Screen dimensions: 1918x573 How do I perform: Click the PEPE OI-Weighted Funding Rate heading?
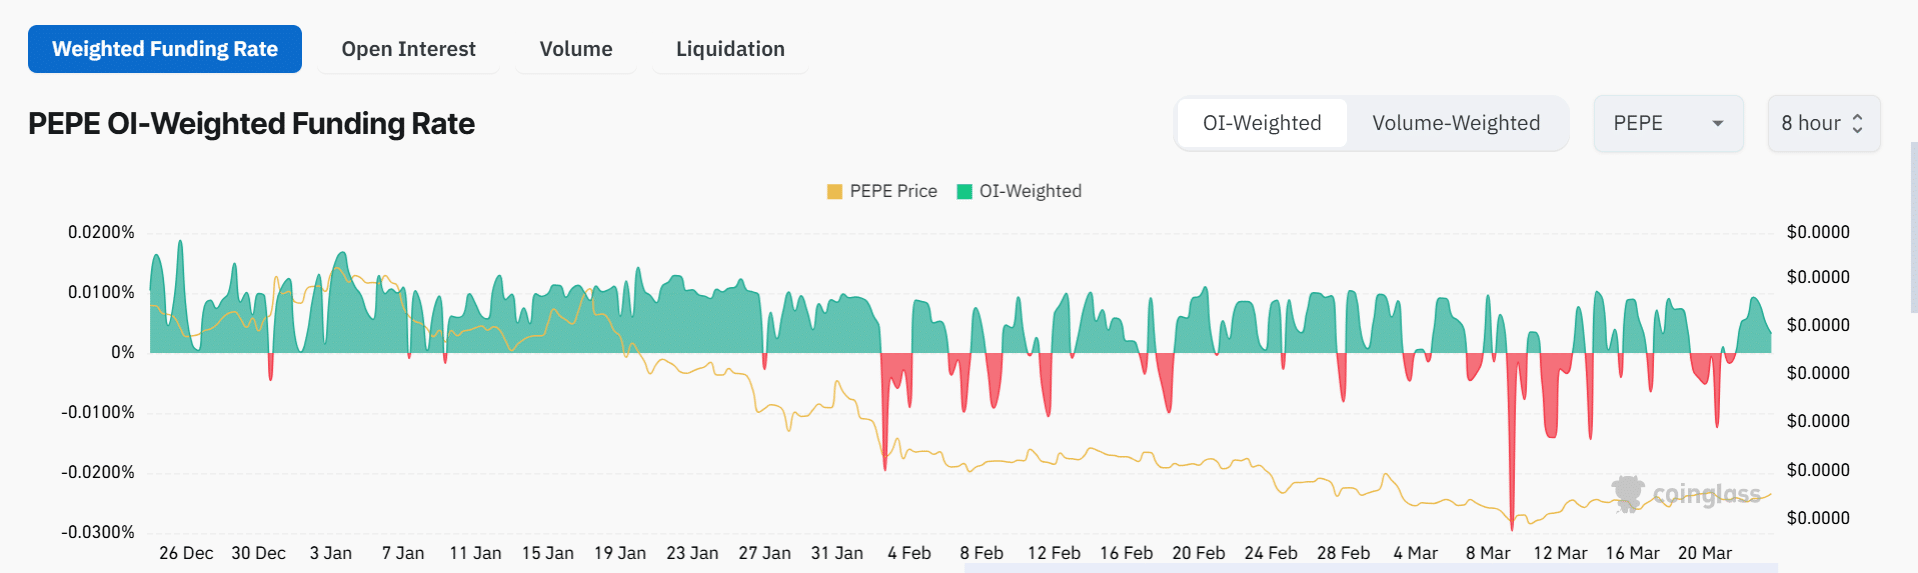[x=251, y=124]
